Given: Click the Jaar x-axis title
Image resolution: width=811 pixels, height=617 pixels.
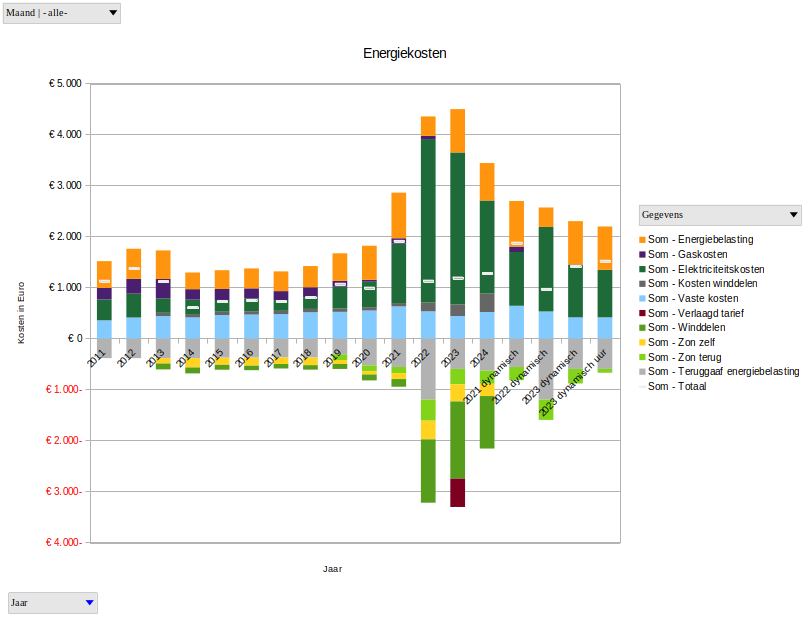Looking at the screenshot, I should [333, 569].
